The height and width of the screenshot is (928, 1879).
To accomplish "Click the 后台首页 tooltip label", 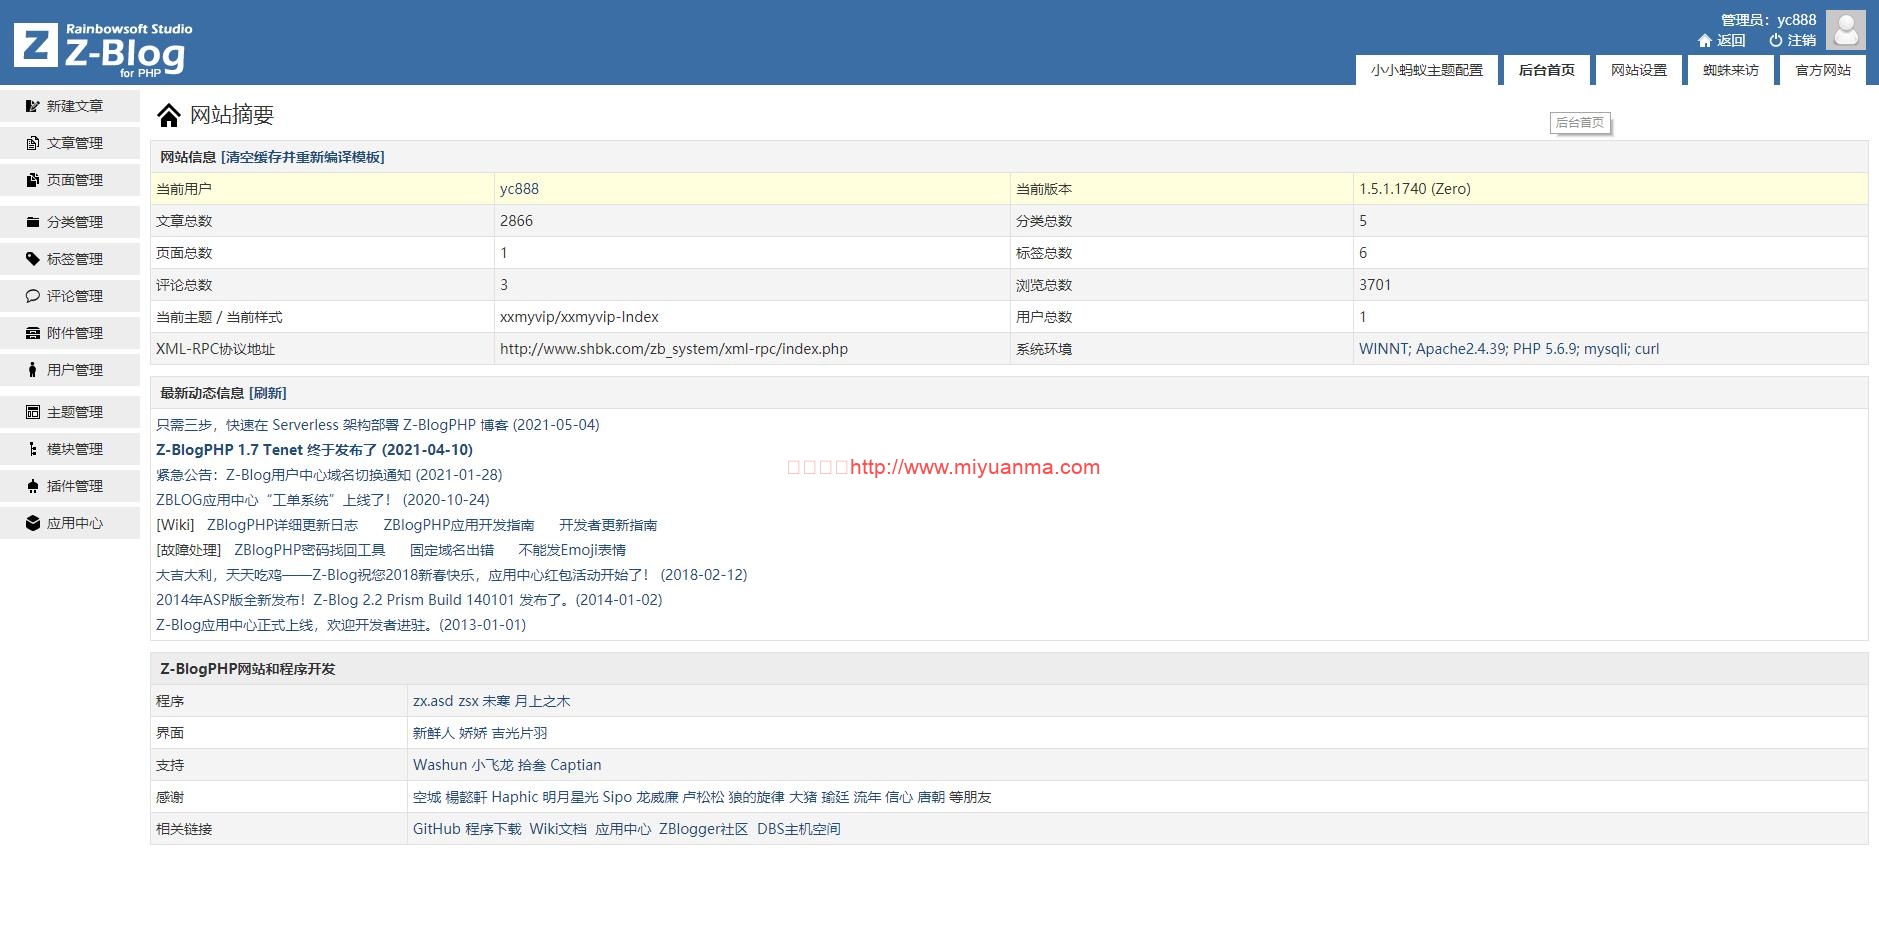I will [1580, 123].
